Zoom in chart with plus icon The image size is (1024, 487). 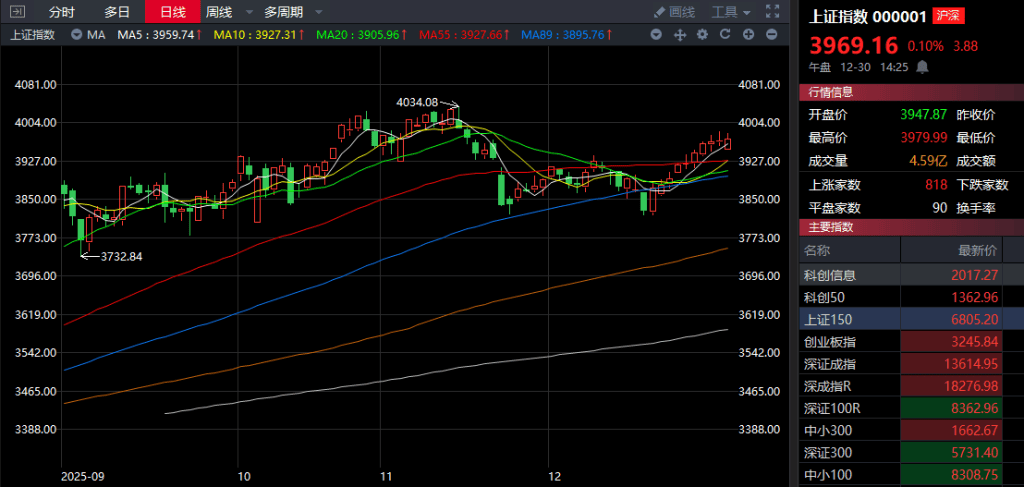[x=748, y=34]
